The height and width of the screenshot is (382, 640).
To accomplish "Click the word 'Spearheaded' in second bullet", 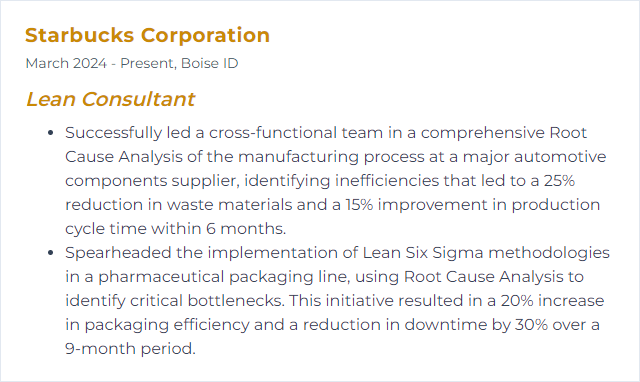I will [x=118, y=253].
